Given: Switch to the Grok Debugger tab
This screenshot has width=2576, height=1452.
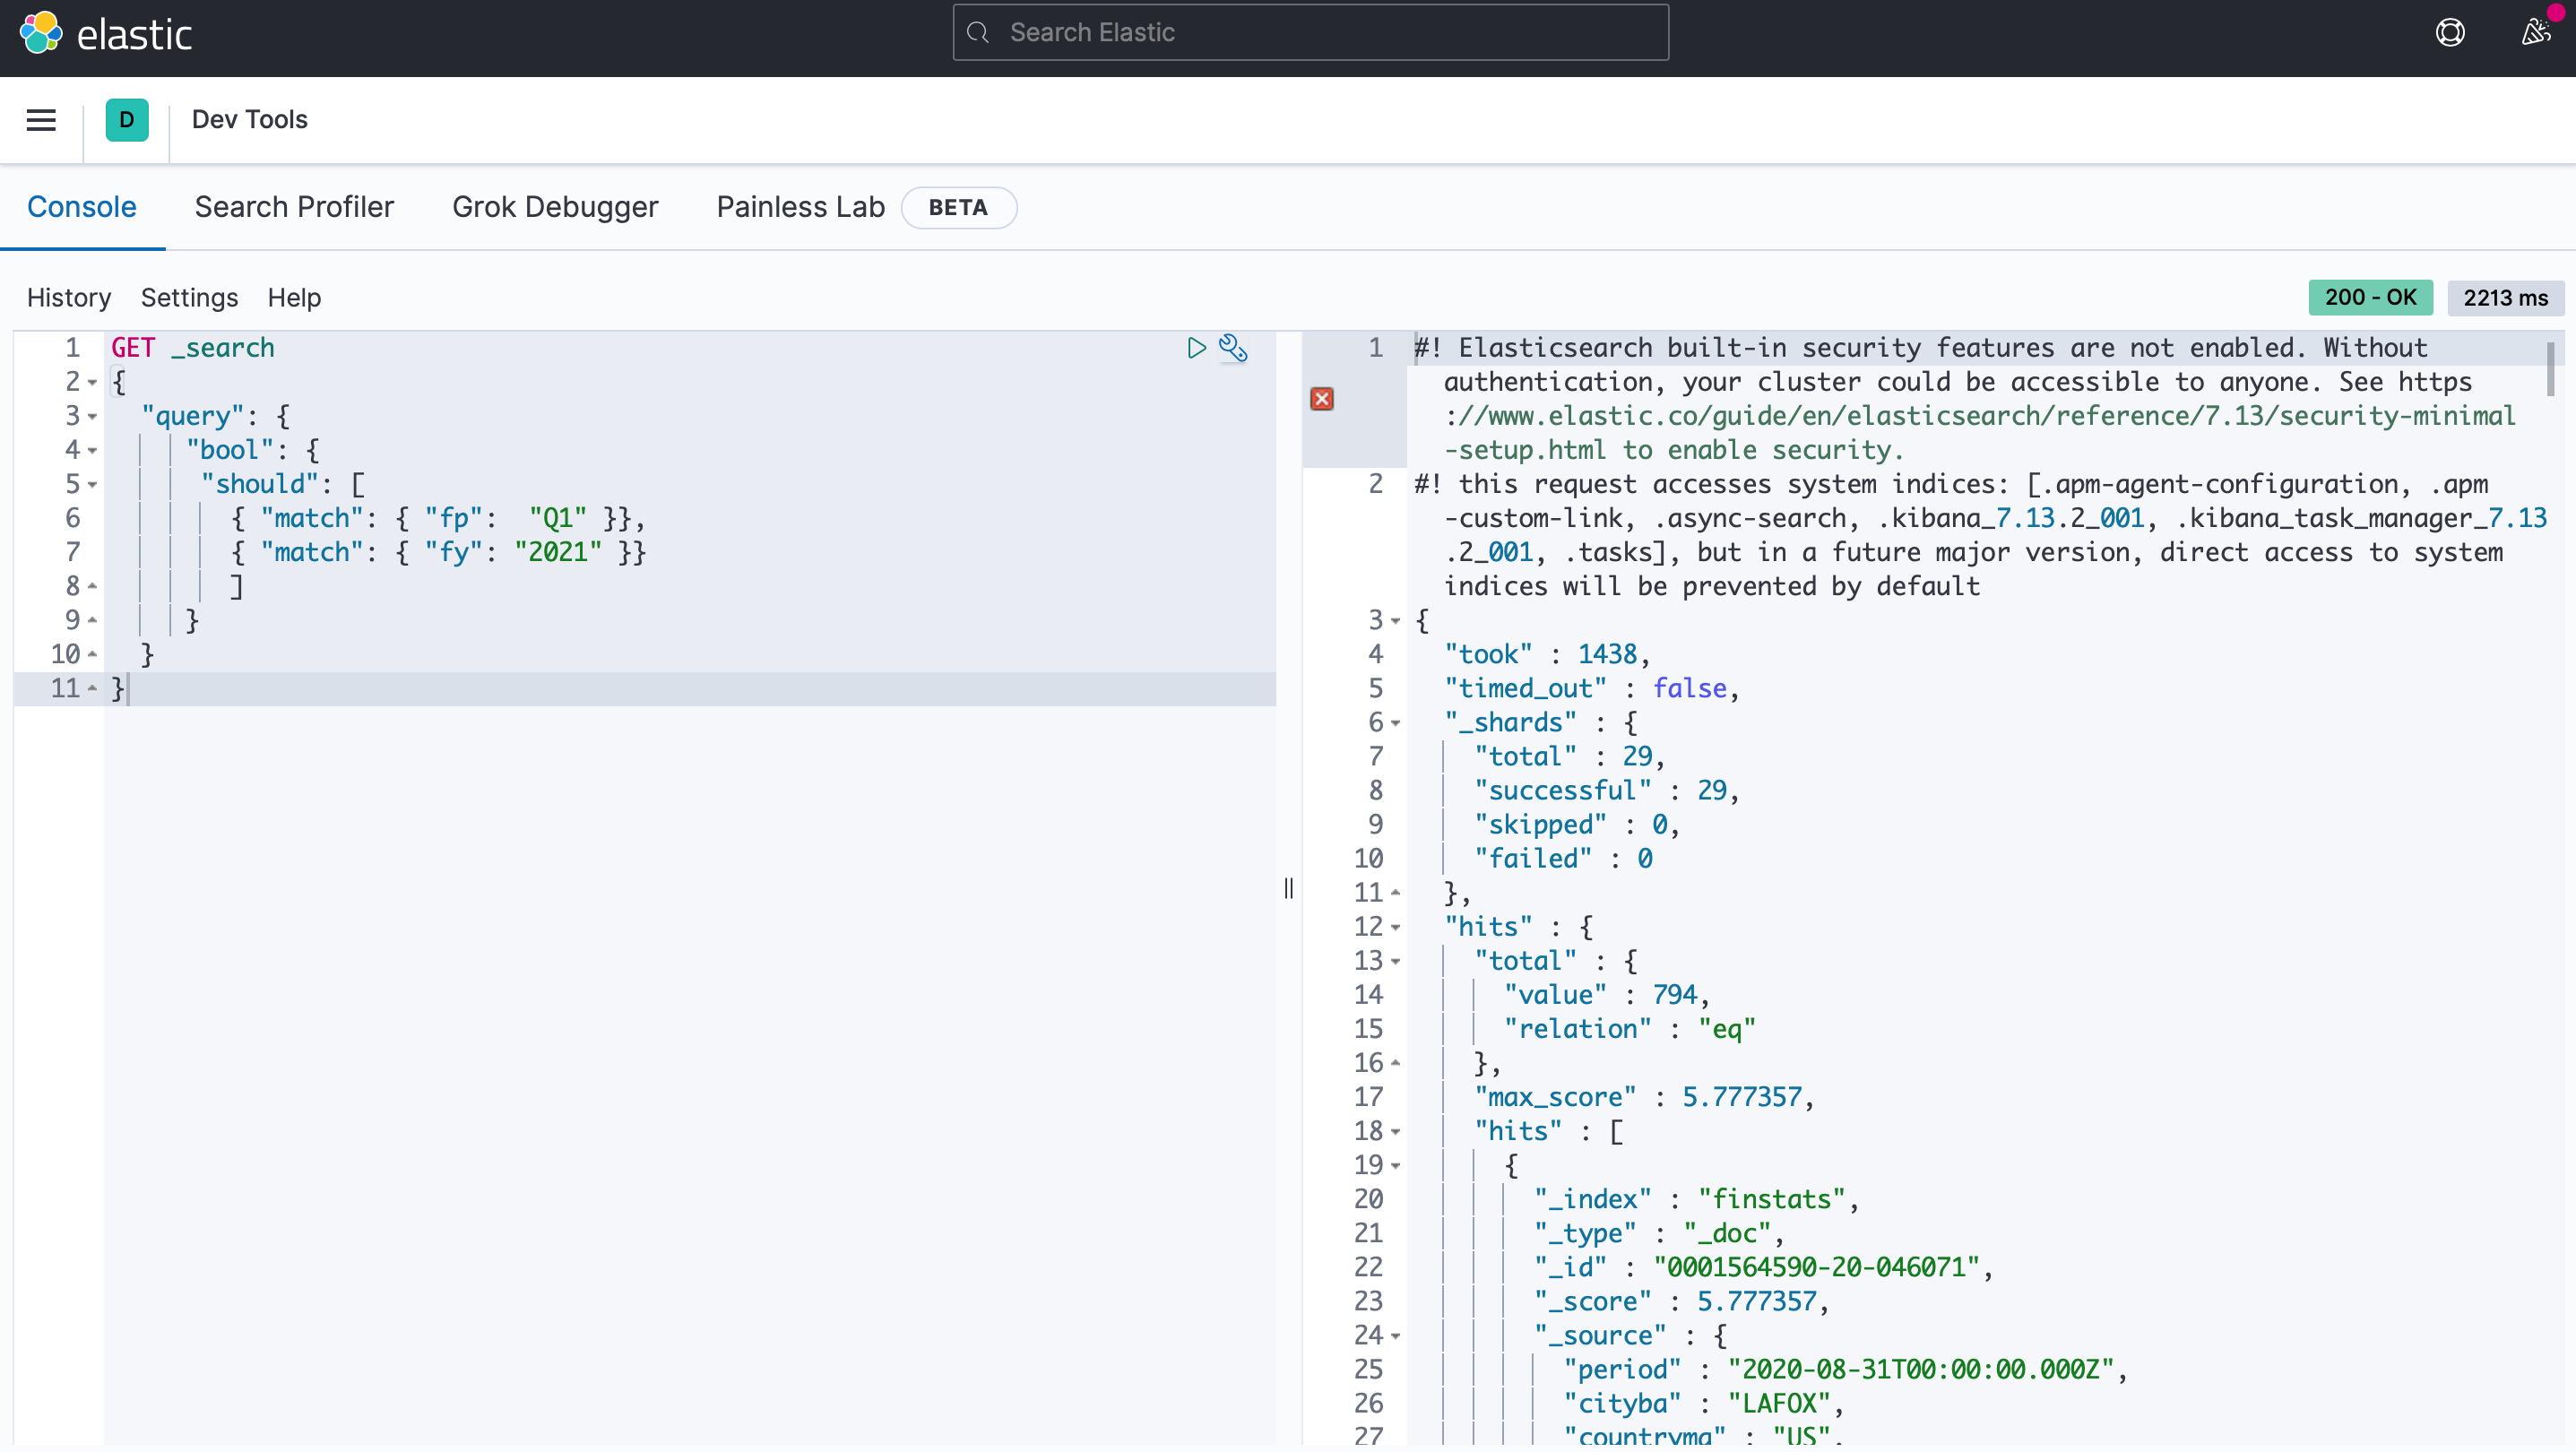Looking at the screenshot, I should 555,207.
